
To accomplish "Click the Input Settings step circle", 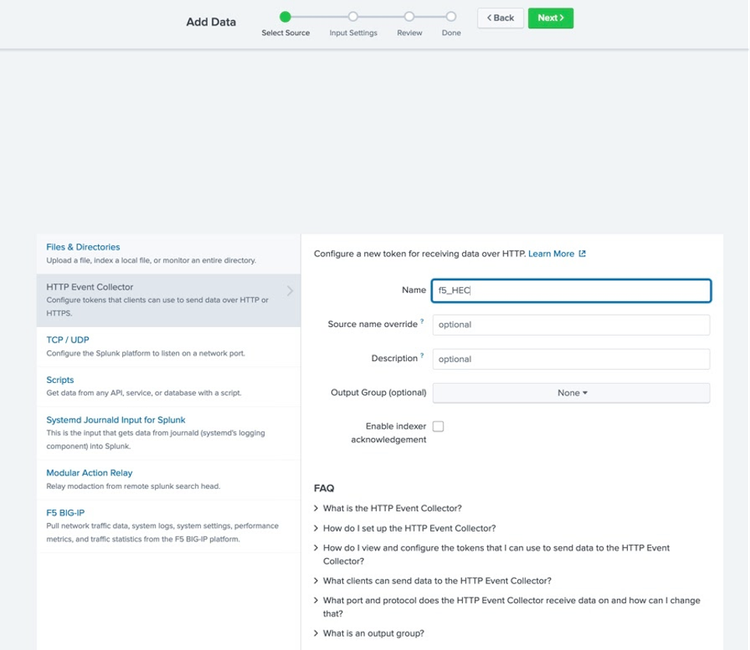I will [353, 16].
